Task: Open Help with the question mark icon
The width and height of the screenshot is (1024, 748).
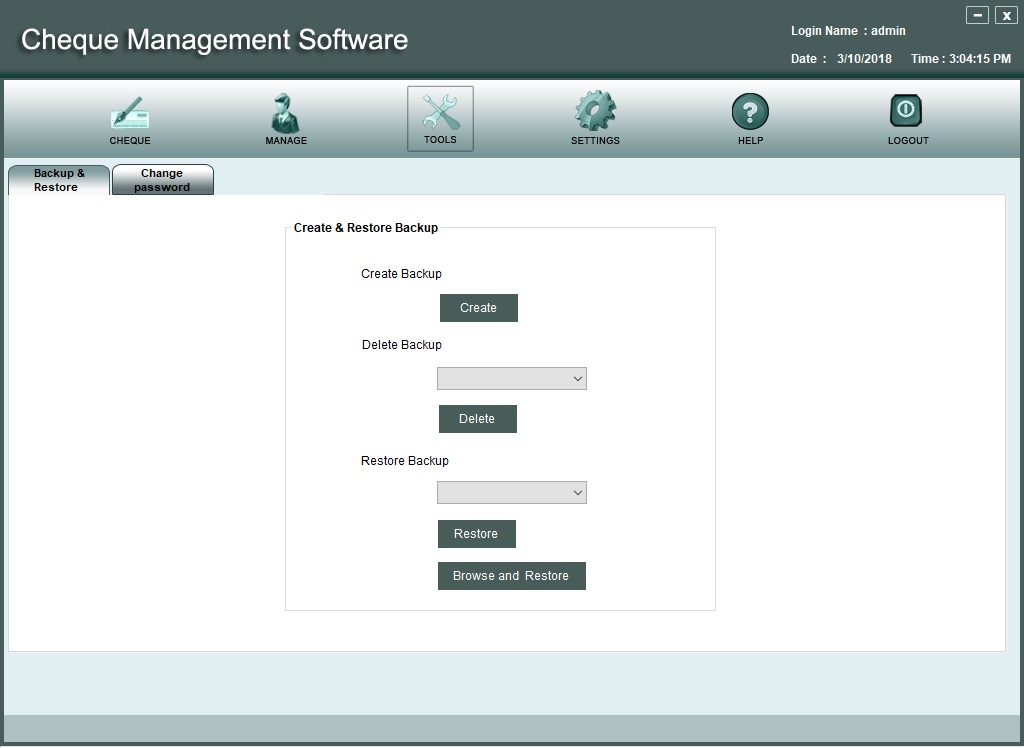Action: coord(750,112)
